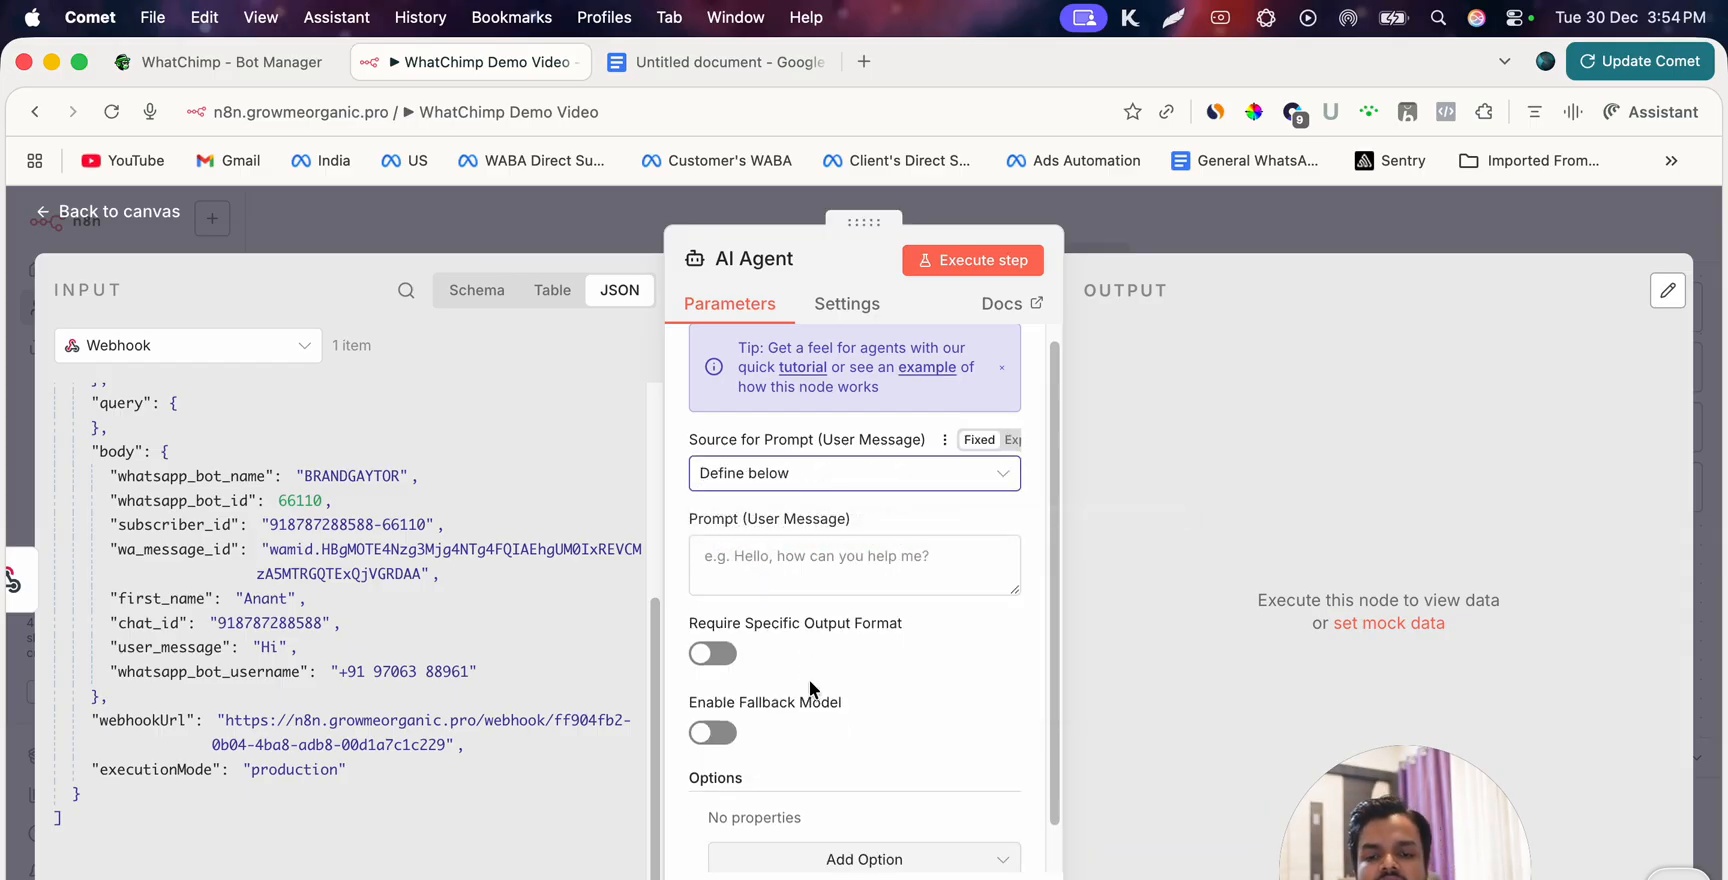Viewport: 1728px width, 880px height.
Task: Click the set mock data link
Action: click(x=1389, y=624)
